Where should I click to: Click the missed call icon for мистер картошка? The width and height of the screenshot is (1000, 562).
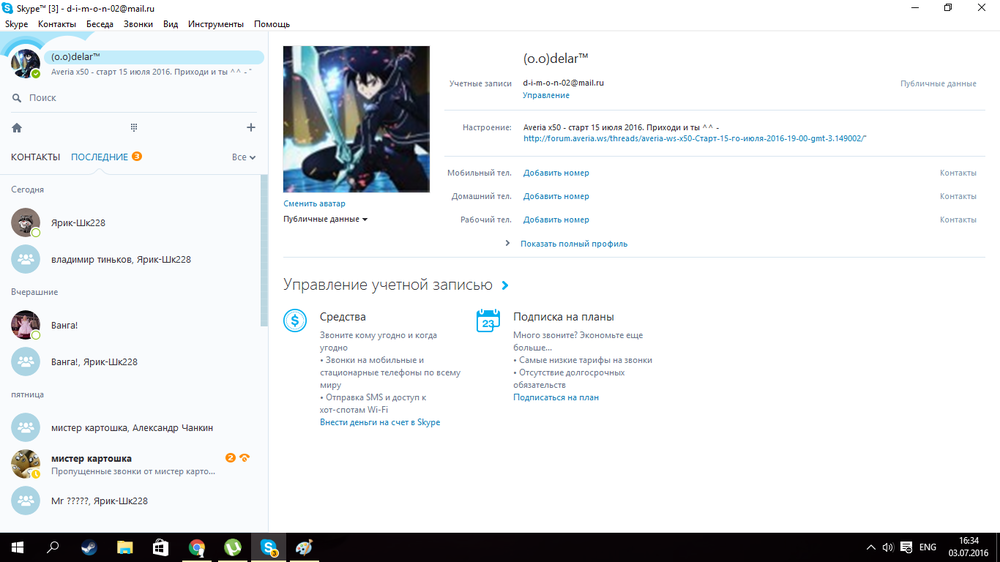244,458
